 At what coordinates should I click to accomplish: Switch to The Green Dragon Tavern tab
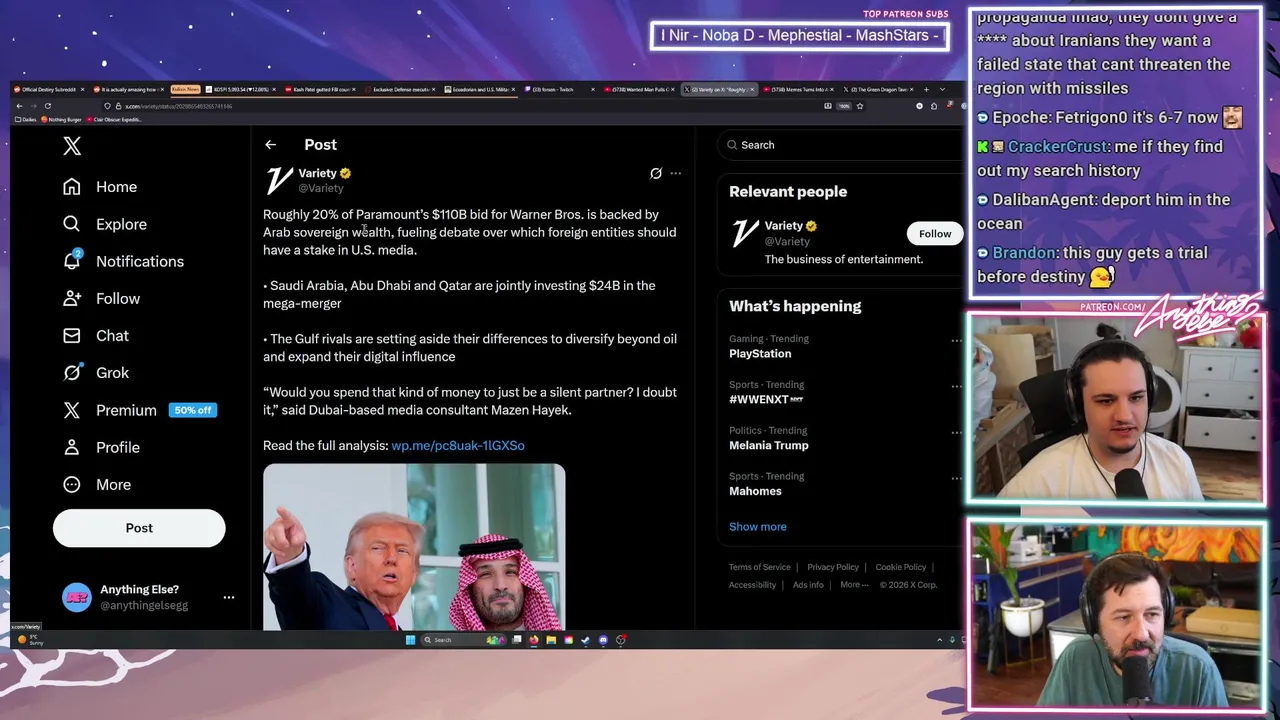click(877, 90)
